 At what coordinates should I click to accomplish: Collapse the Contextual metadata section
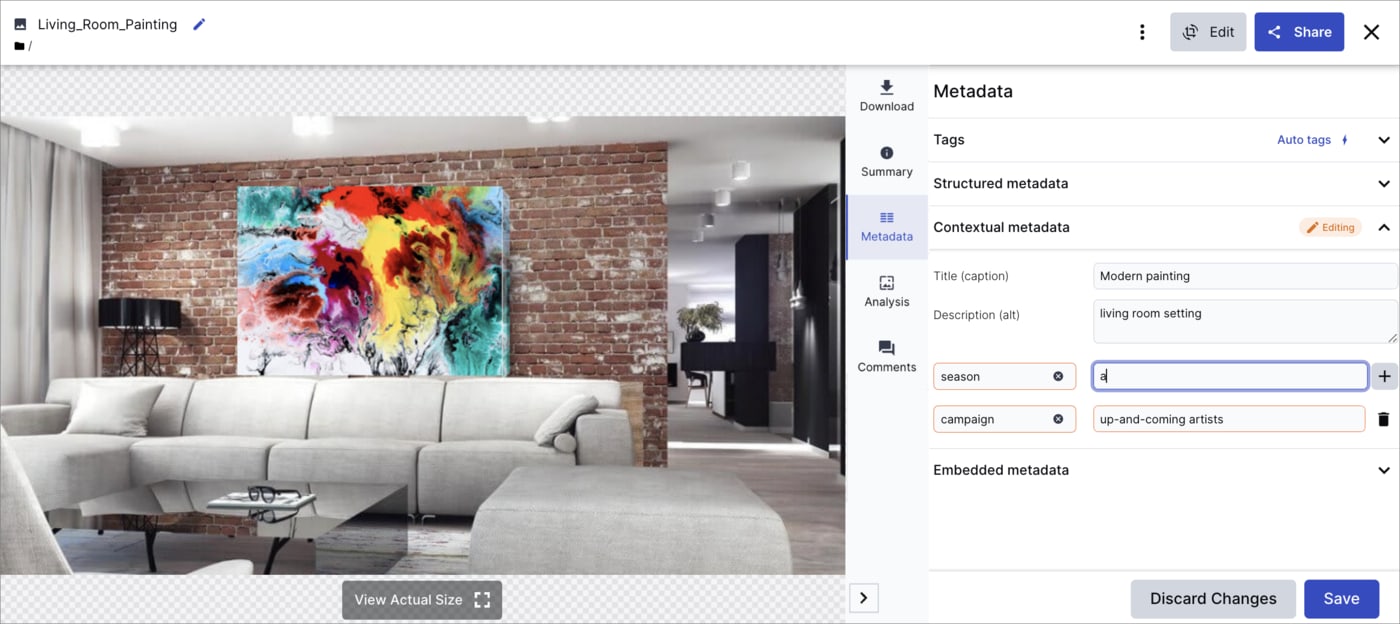pyautogui.click(x=1384, y=228)
